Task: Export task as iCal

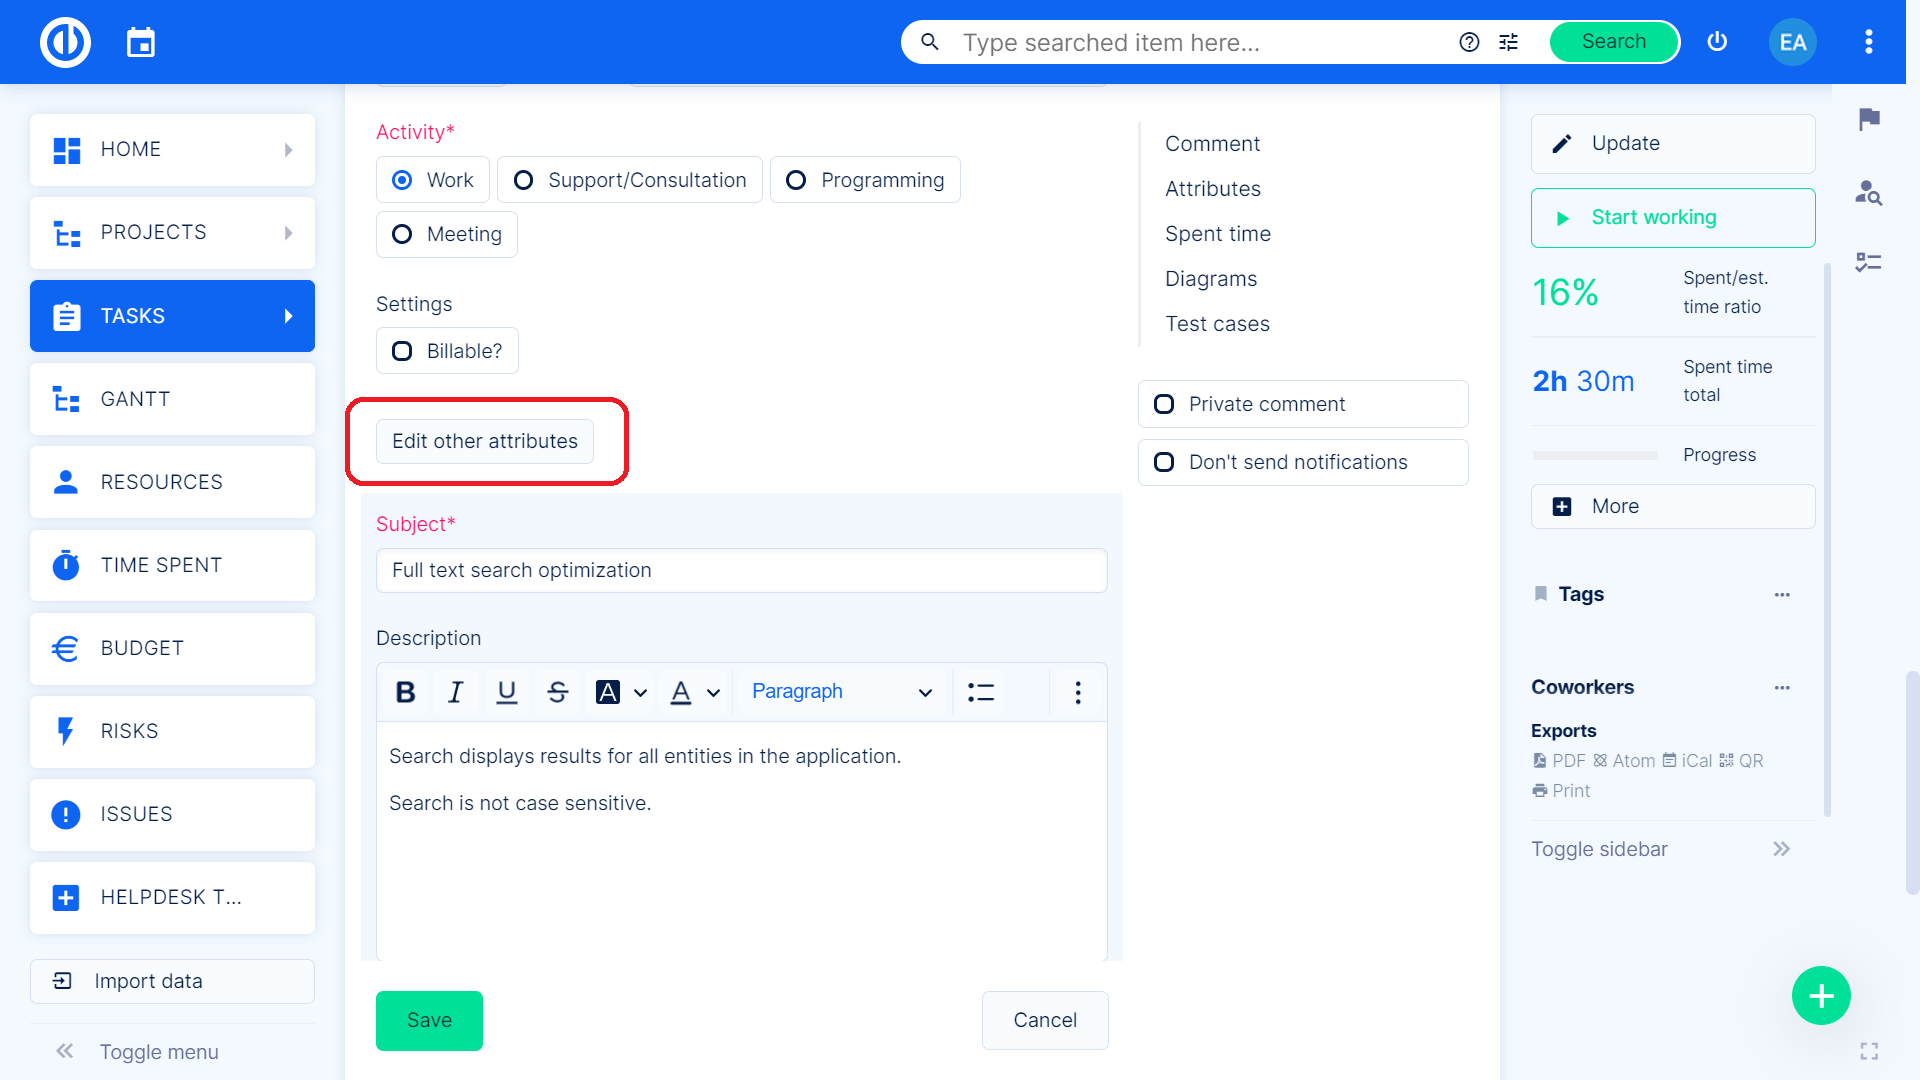Action: (1687, 761)
